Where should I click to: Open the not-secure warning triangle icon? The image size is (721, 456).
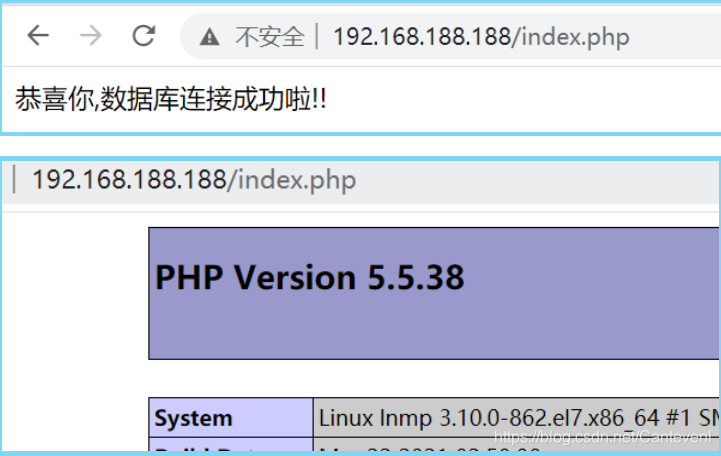[x=209, y=37]
